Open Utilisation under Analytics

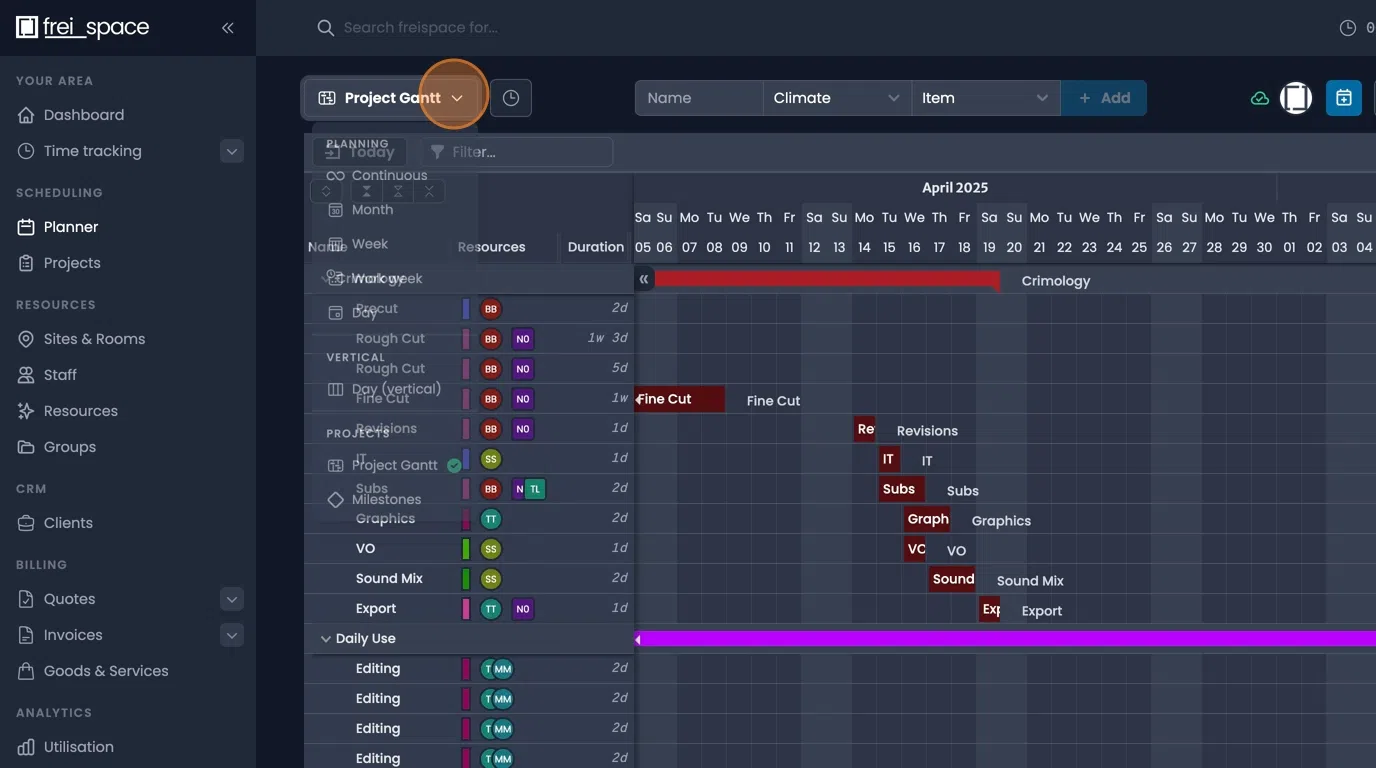(x=79, y=746)
